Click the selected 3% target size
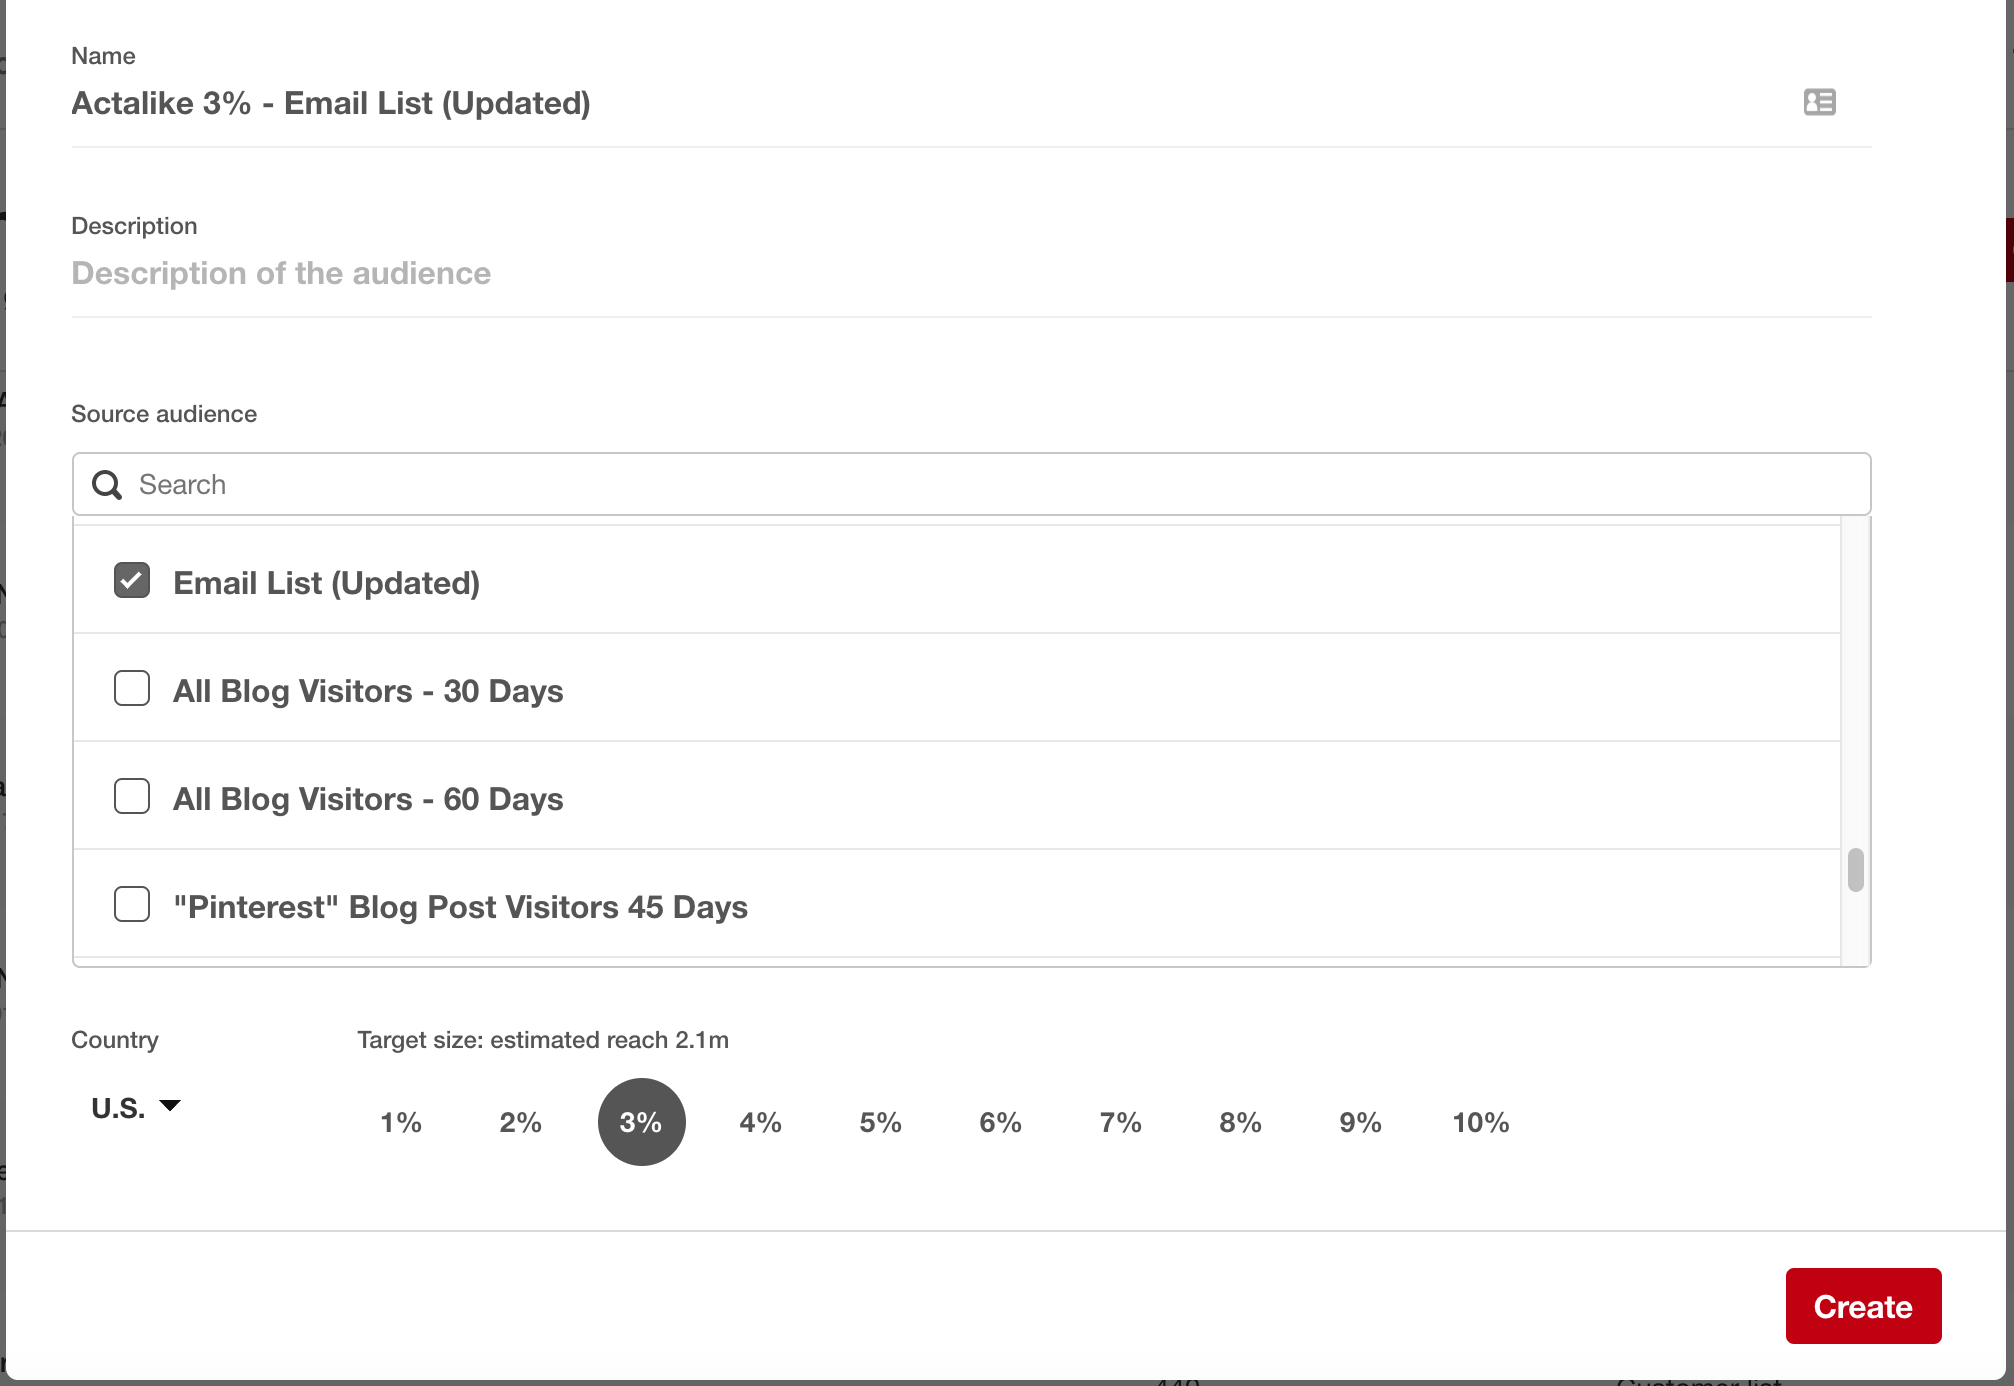 (641, 1122)
